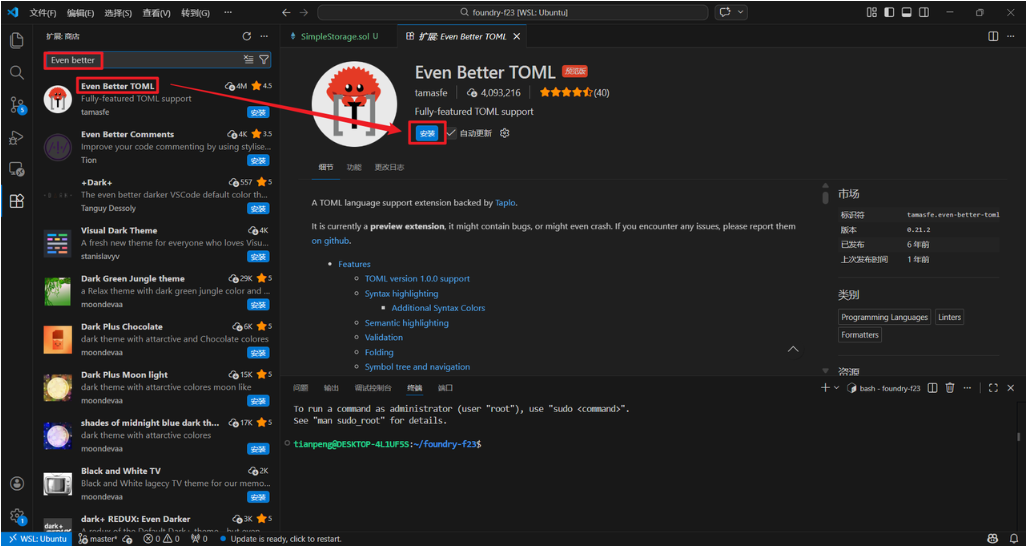
Task: Open the Explorer view in activity bar
Action: pyautogui.click(x=16, y=40)
